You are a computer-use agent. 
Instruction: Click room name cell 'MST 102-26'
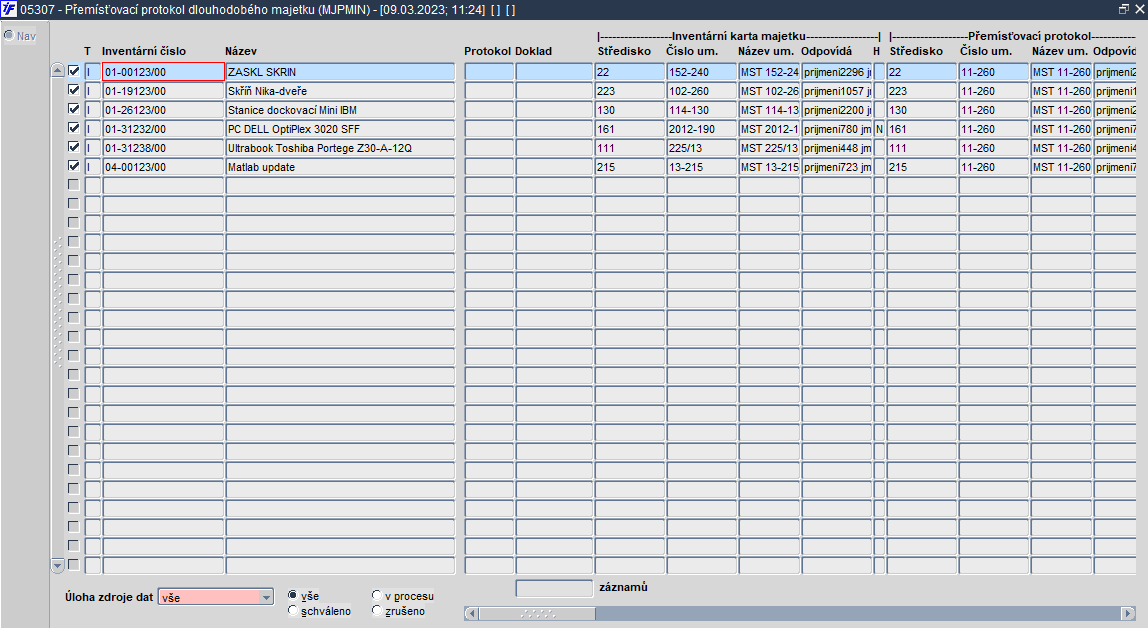769,91
